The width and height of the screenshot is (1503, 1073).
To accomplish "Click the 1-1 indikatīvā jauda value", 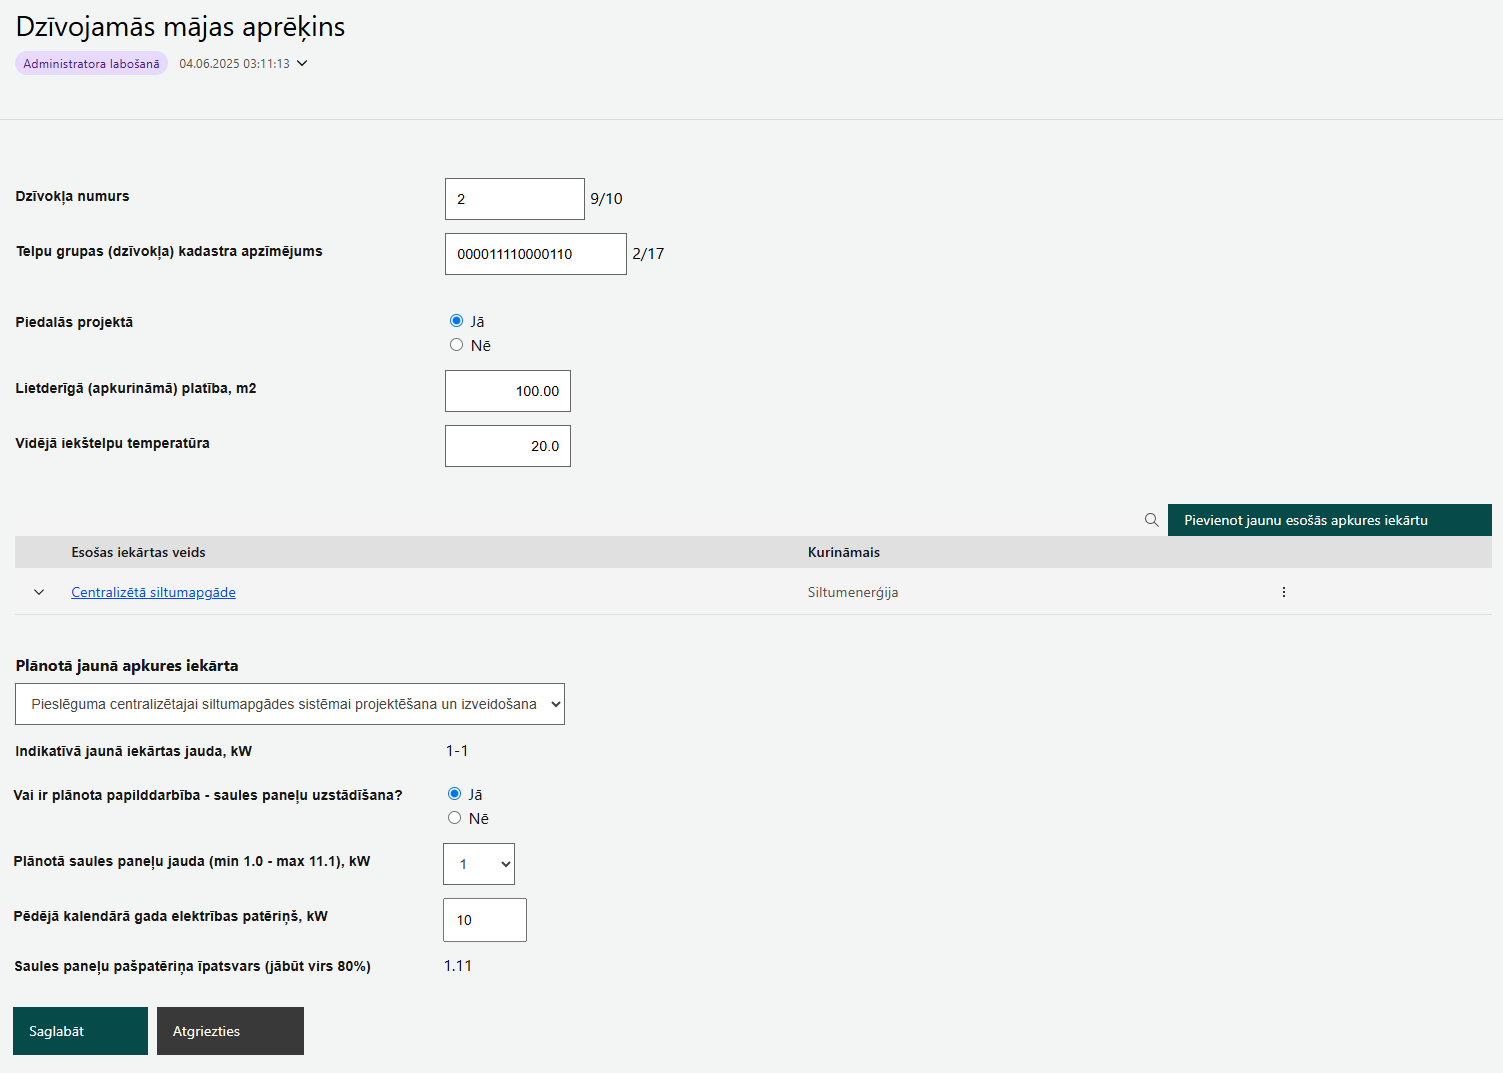I will click(x=457, y=751).
